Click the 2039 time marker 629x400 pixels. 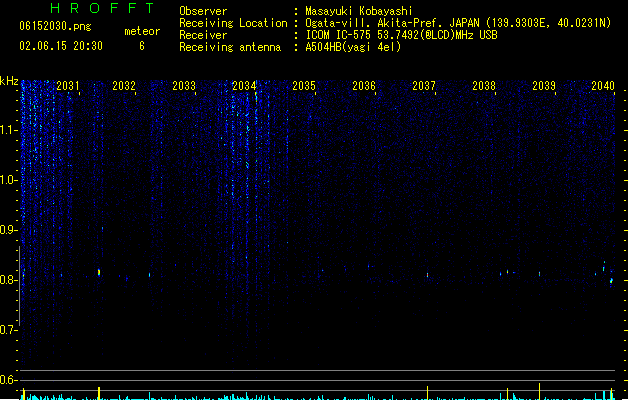pyautogui.click(x=544, y=86)
